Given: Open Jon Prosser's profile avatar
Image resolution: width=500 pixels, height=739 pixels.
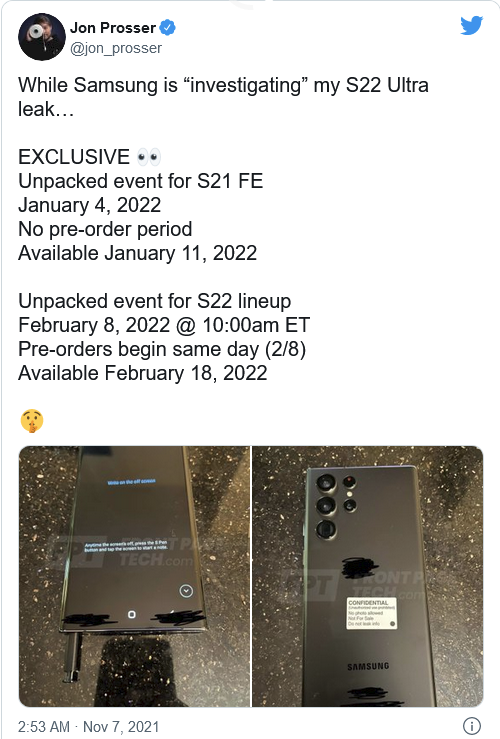Looking at the screenshot, I should click(41, 37).
